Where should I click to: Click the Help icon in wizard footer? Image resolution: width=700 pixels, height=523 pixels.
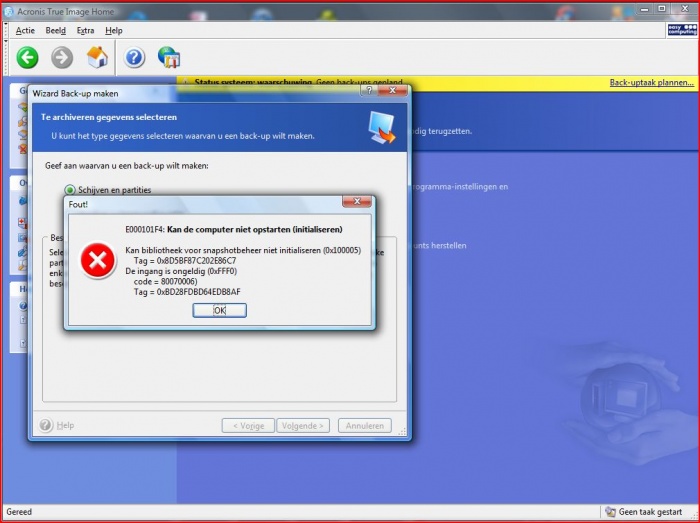point(46,425)
